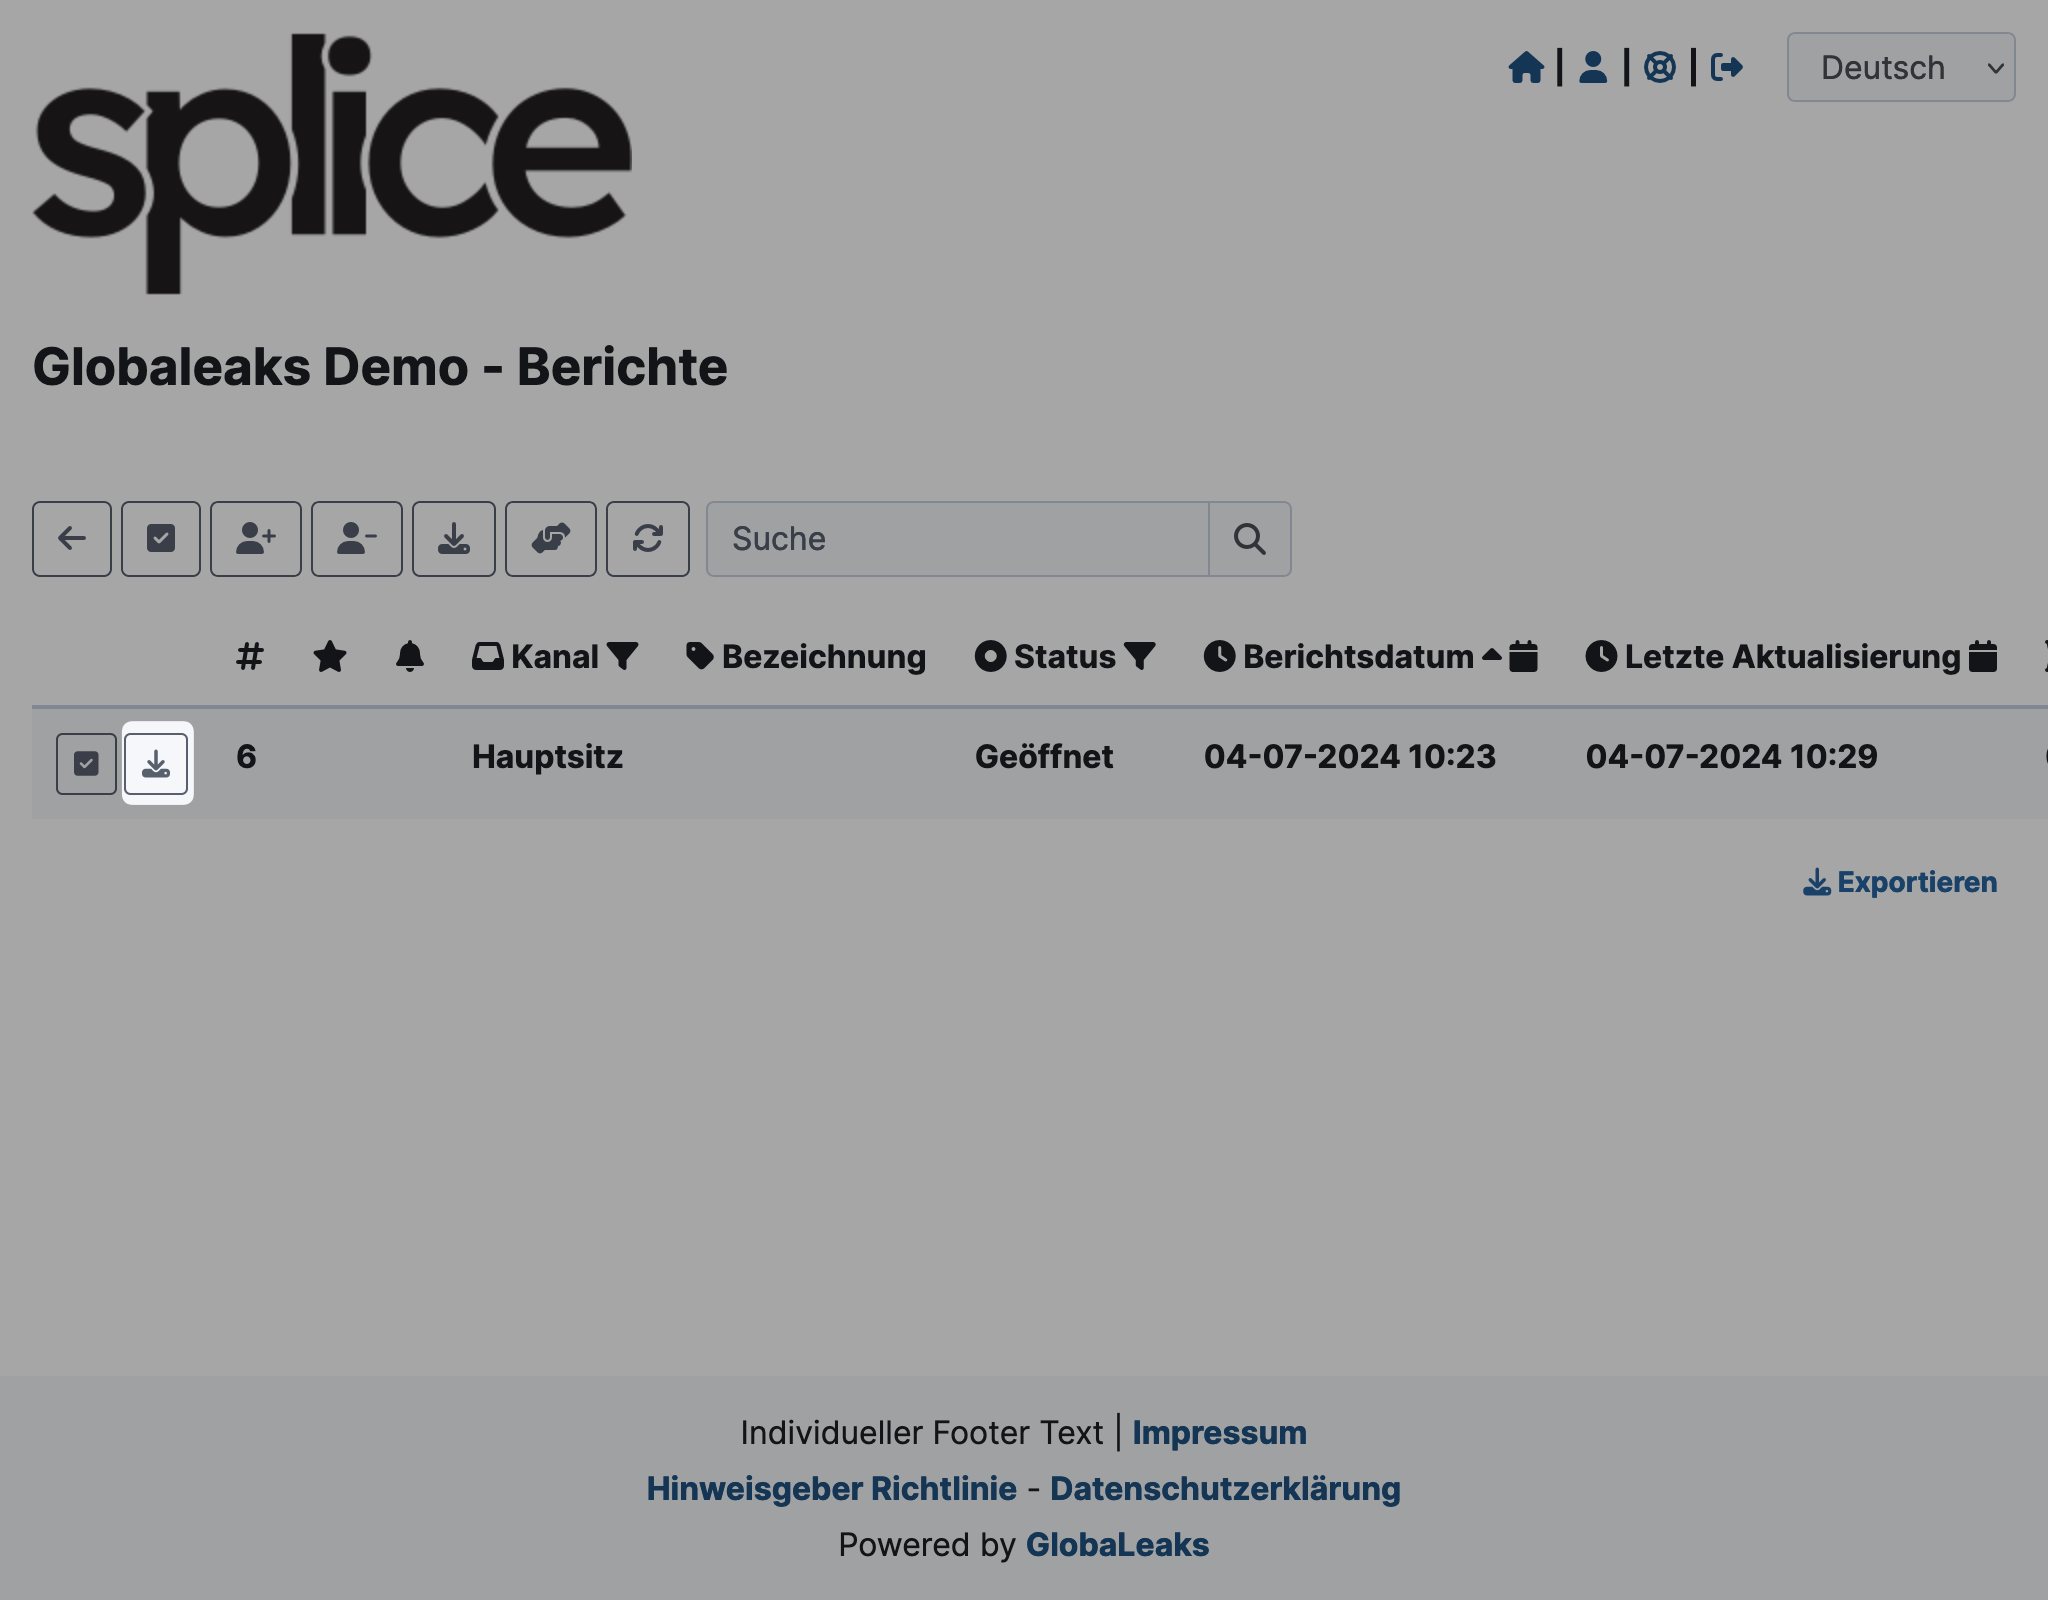Image resolution: width=2048 pixels, height=1600 pixels.
Task: Open the Kanal filter funnel
Action: (622, 657)
